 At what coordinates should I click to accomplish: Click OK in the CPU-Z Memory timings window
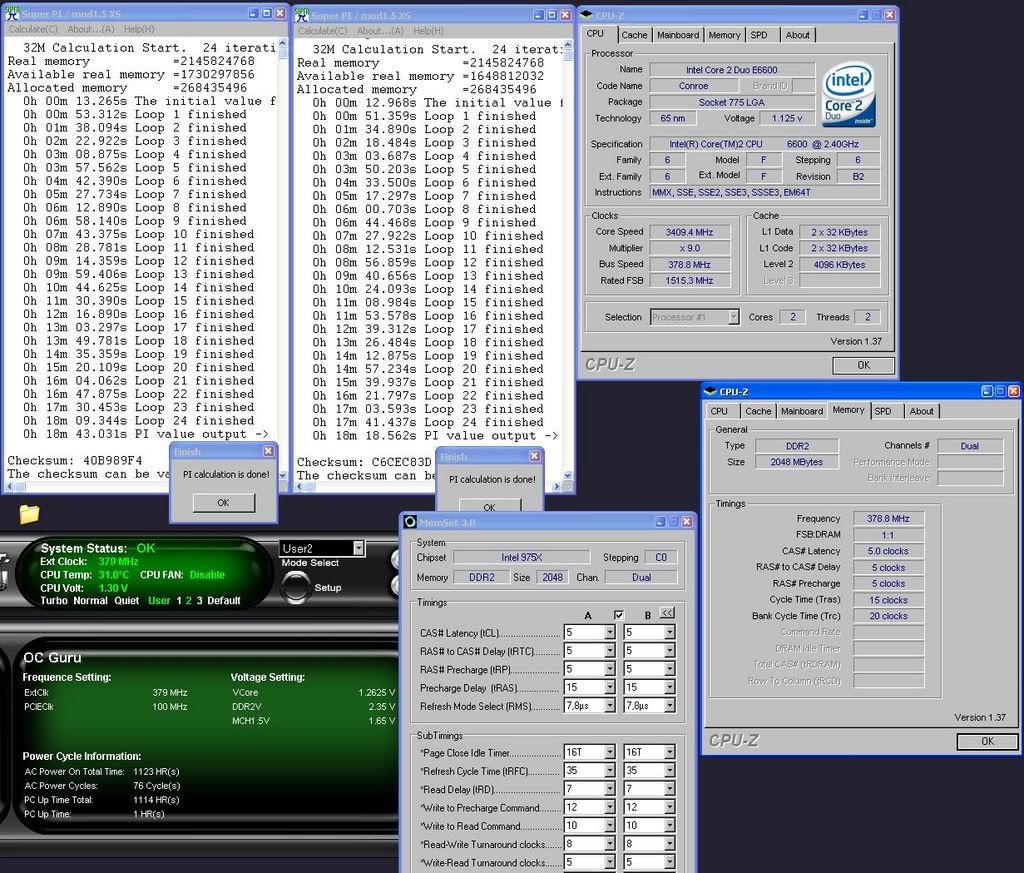(x=987, y=741)
